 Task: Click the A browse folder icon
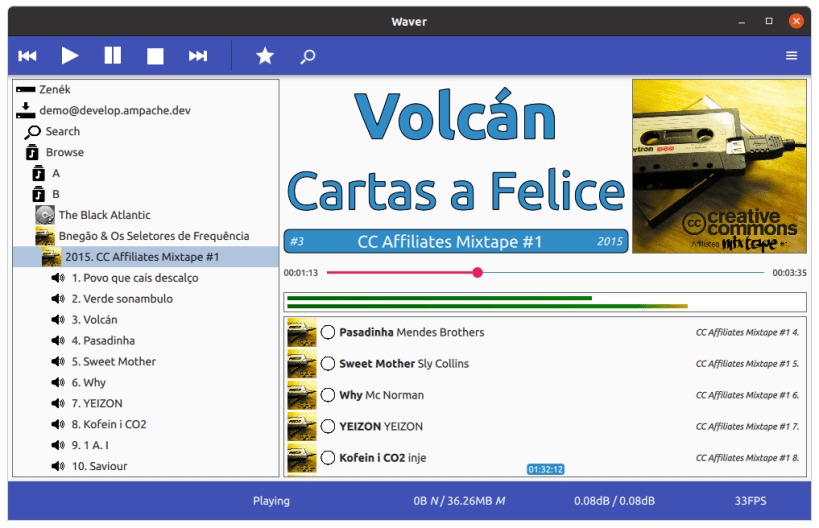39,173
